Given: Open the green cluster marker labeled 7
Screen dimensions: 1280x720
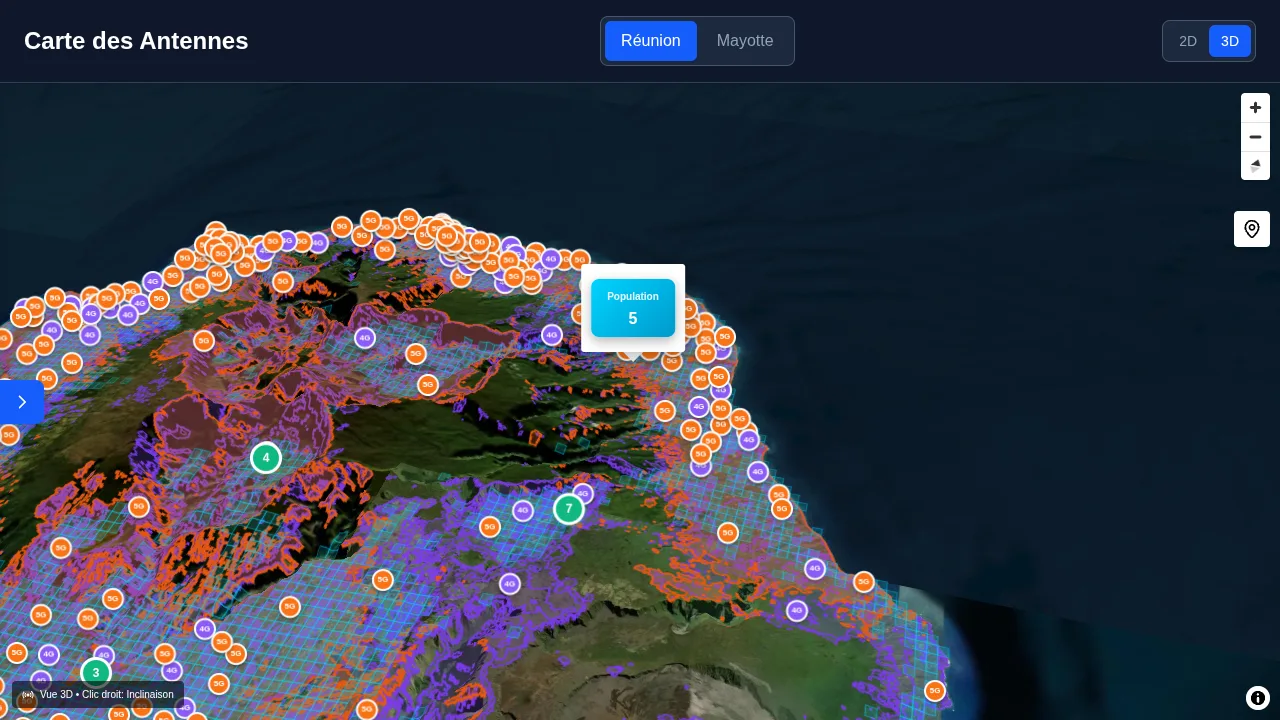Looking at the screenshot, I should pos(569,509).
